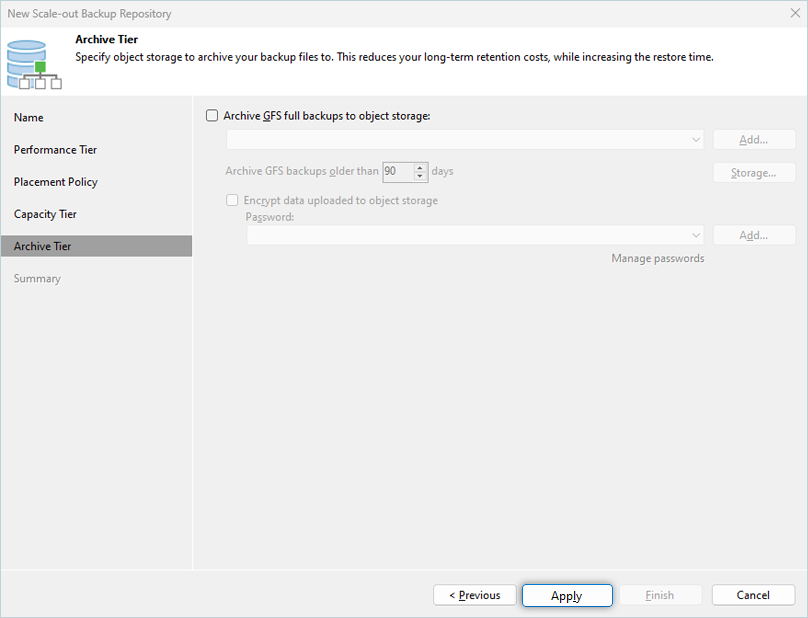Click the Summary step
The image size is (808, 618).
(x=37, y=278)
